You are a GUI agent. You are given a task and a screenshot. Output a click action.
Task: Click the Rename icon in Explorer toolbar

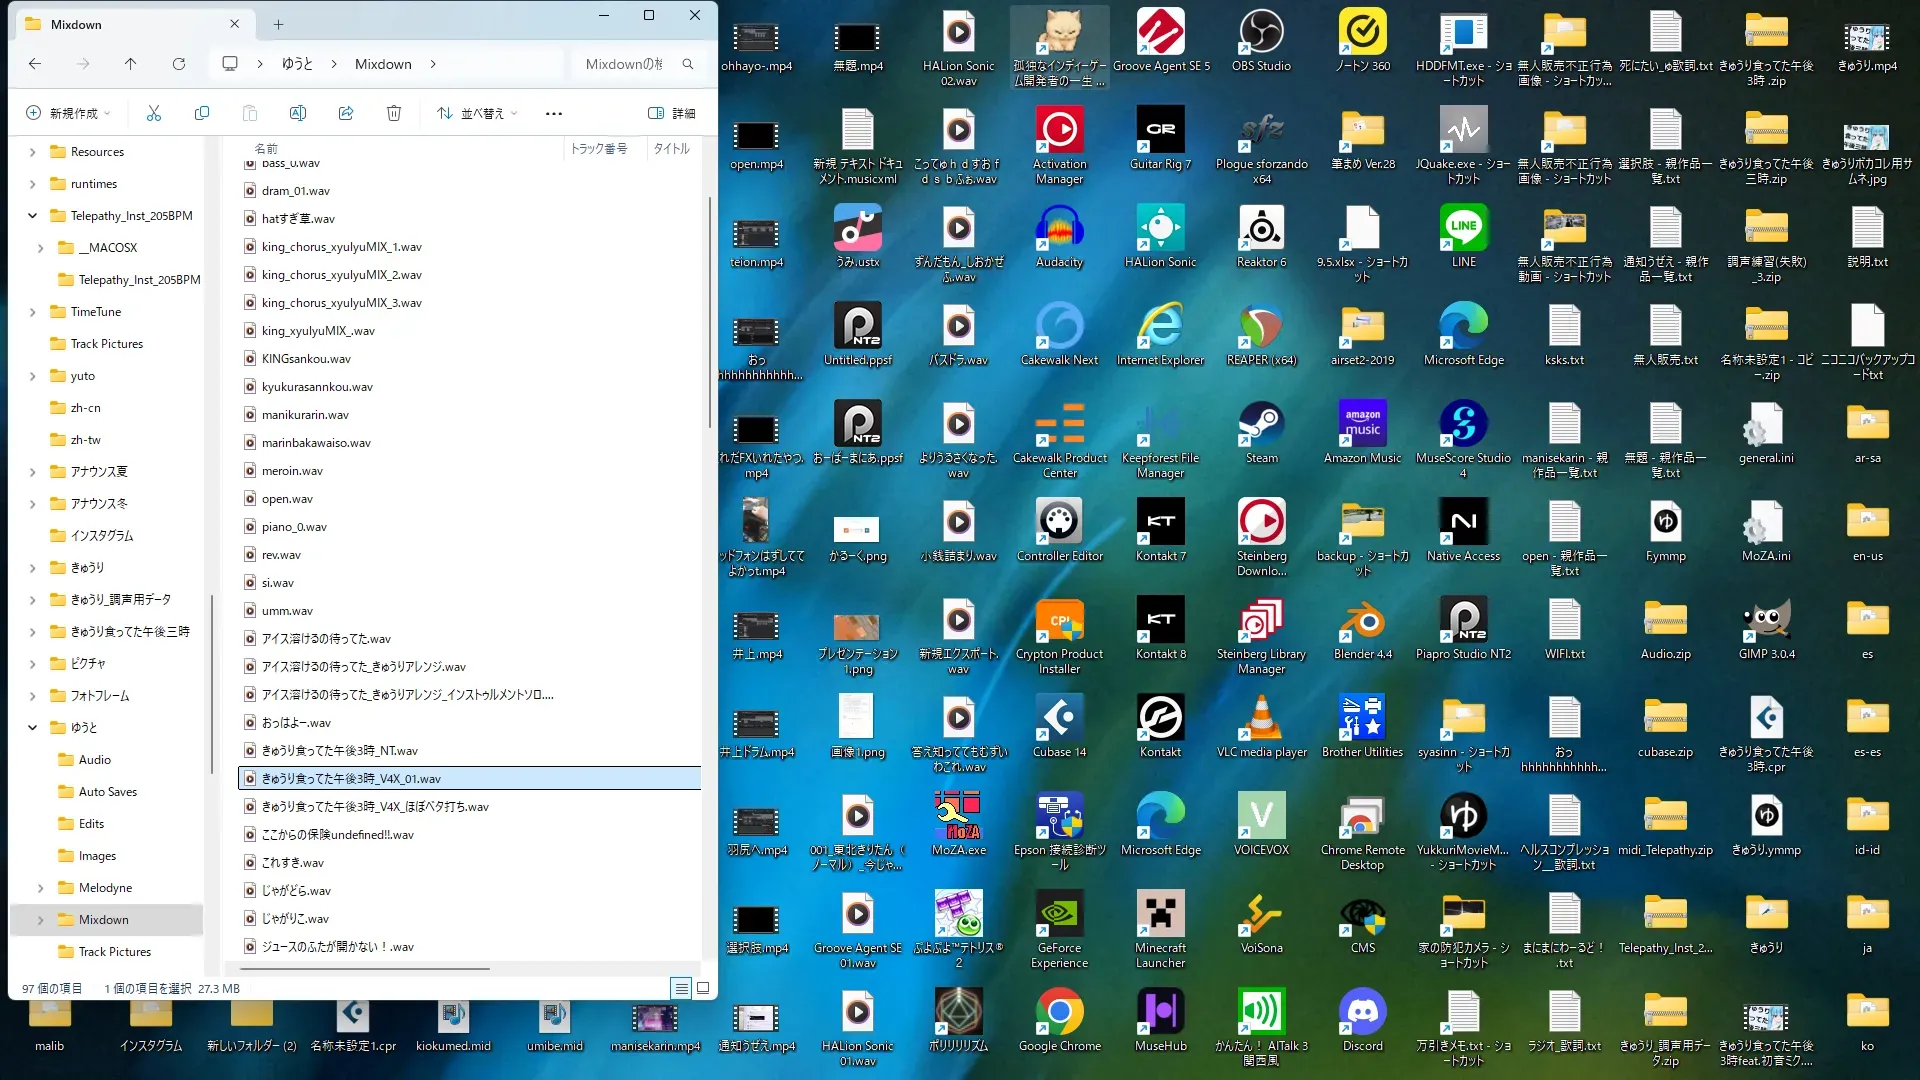click(298, 113)
